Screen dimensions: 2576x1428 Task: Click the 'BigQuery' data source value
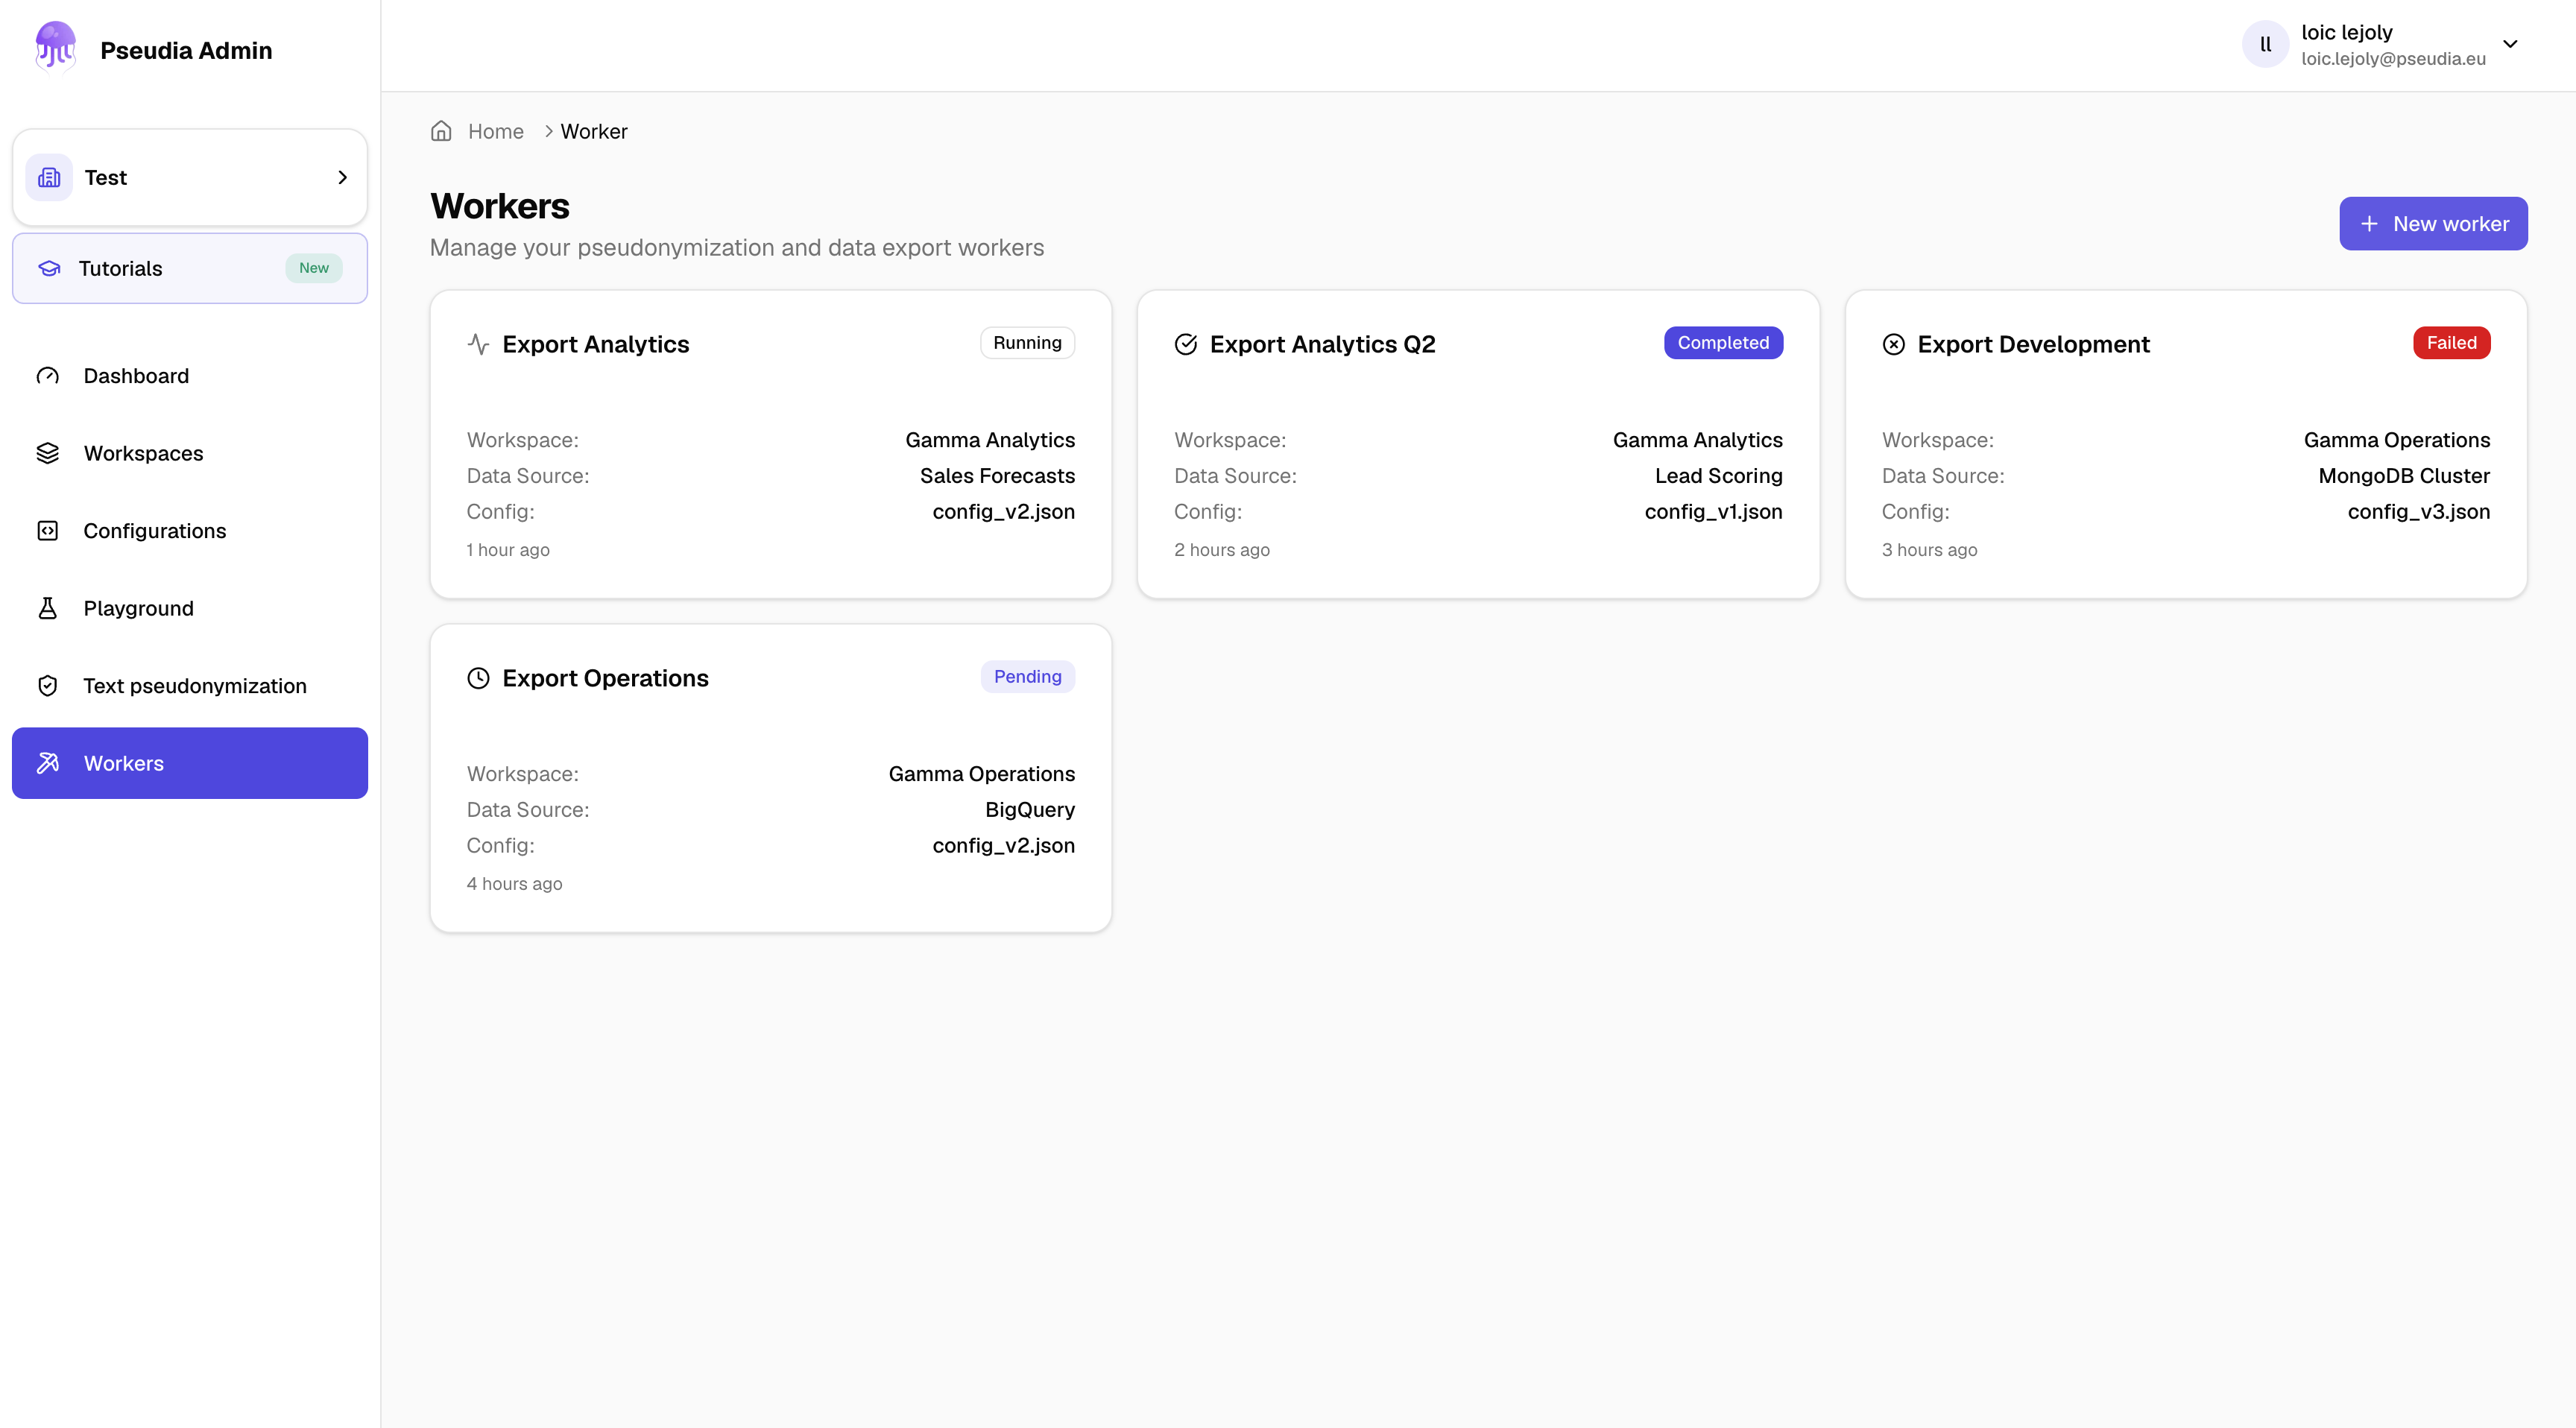pos(1030,810)
